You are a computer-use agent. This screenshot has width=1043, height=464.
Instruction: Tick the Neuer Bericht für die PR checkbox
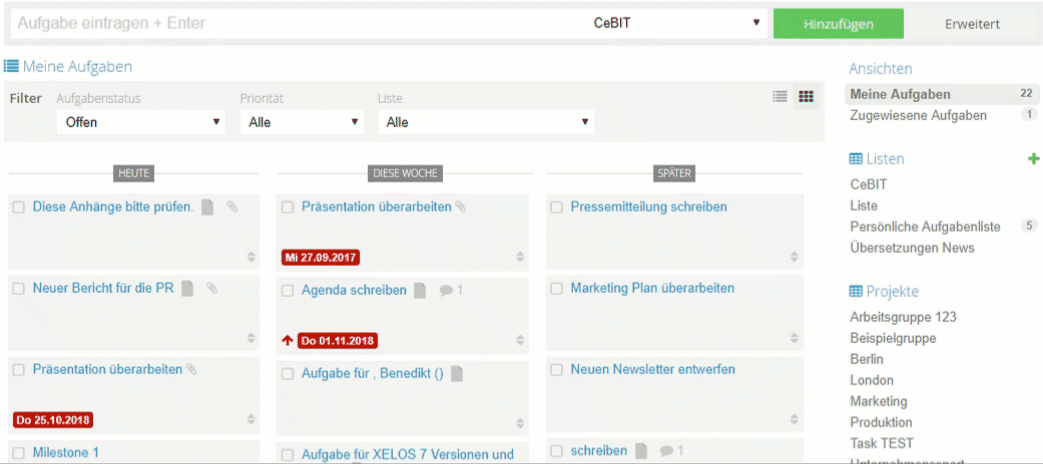[x=18, y=288]
